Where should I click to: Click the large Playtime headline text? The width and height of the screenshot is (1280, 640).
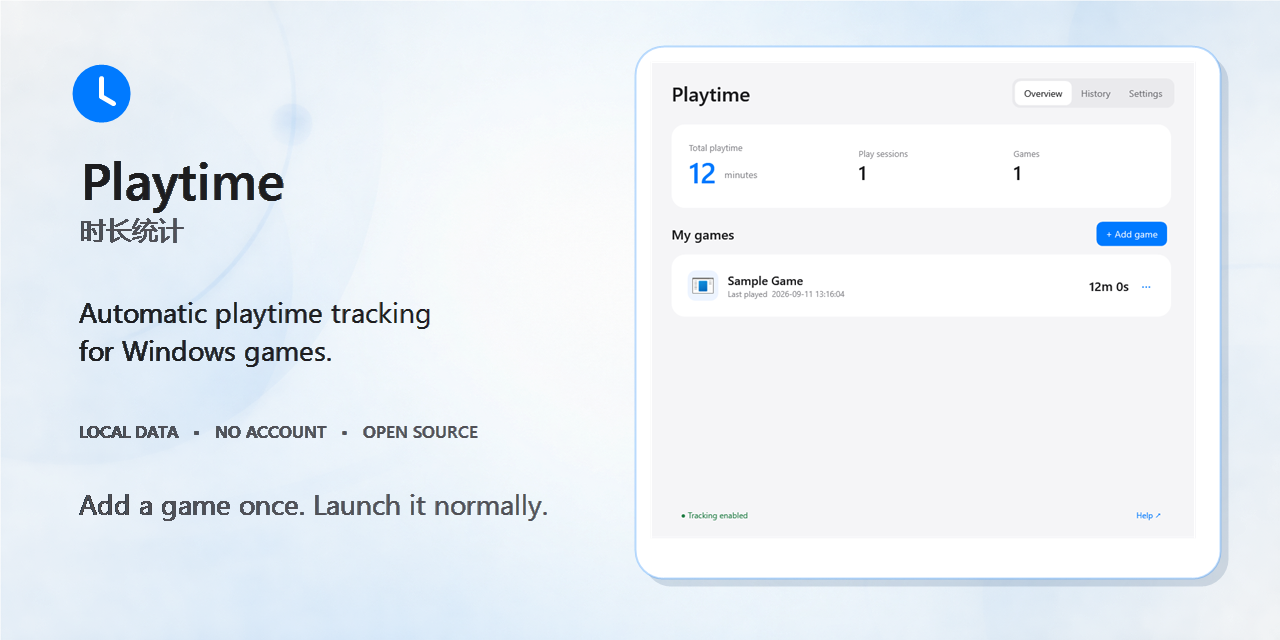tap(183, 183)
